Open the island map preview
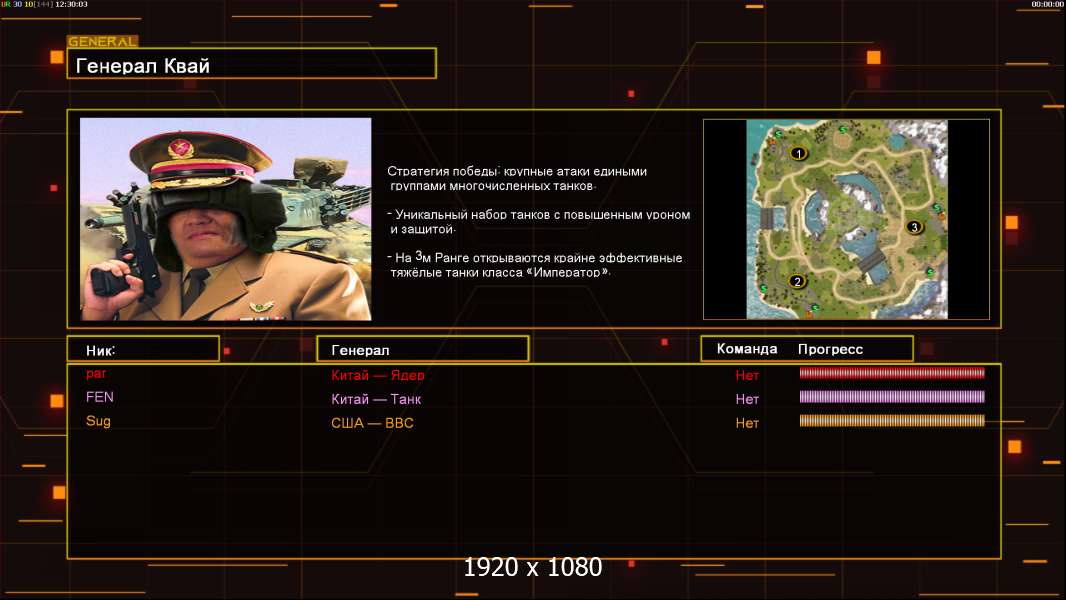1066x600 pixels. (x=846, y=219)
